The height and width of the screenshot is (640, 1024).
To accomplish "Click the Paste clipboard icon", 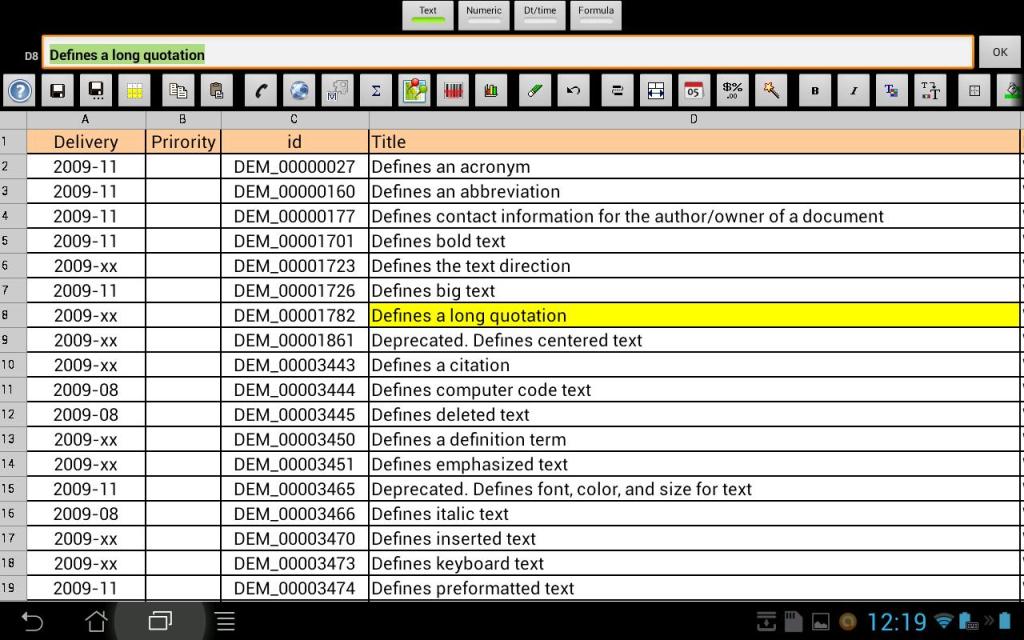I will (217, 91).
